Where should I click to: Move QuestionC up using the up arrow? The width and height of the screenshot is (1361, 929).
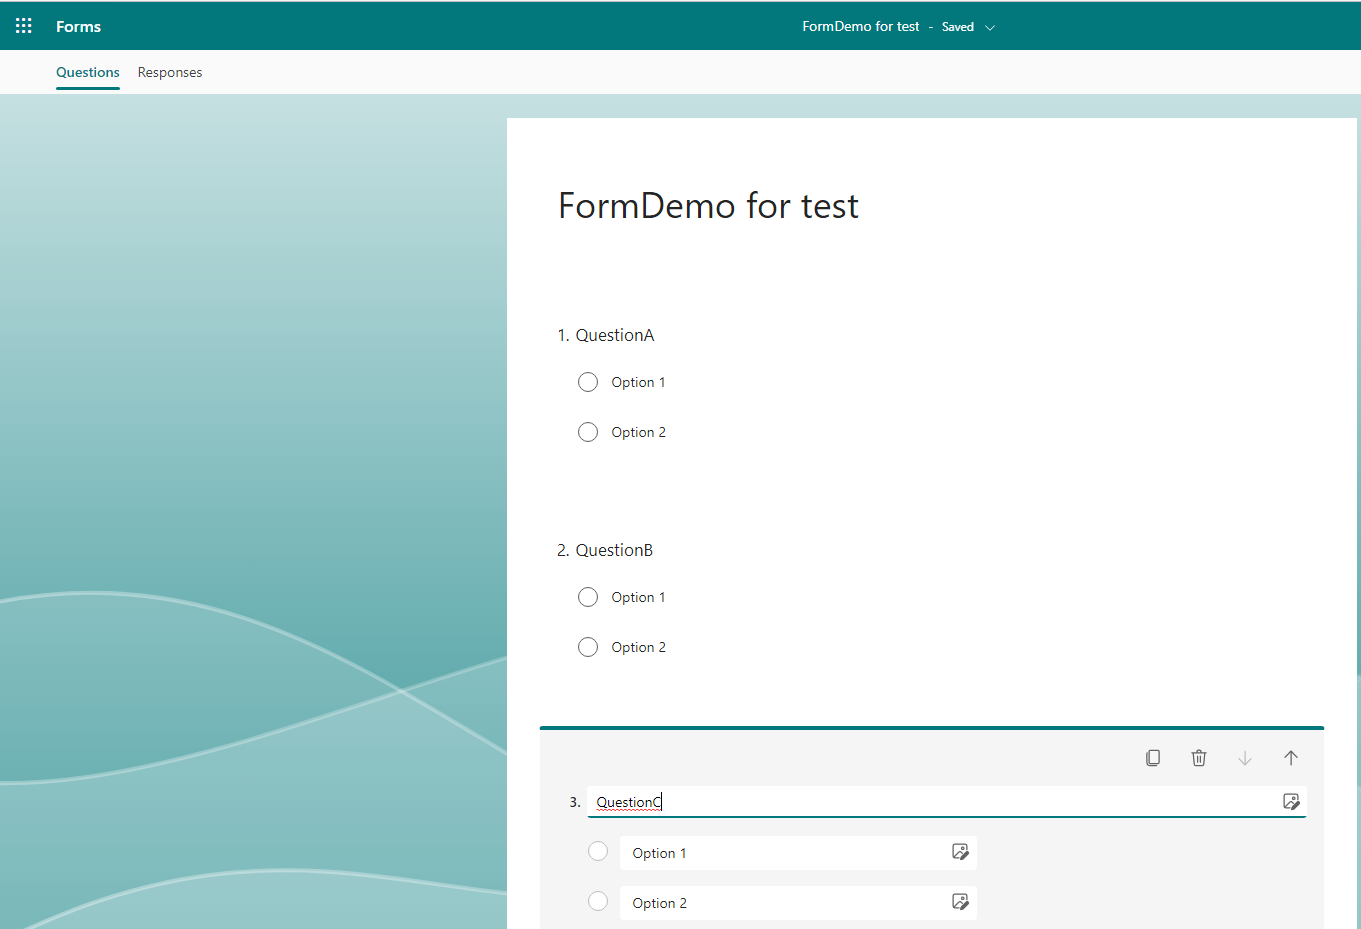(1291, 757)
